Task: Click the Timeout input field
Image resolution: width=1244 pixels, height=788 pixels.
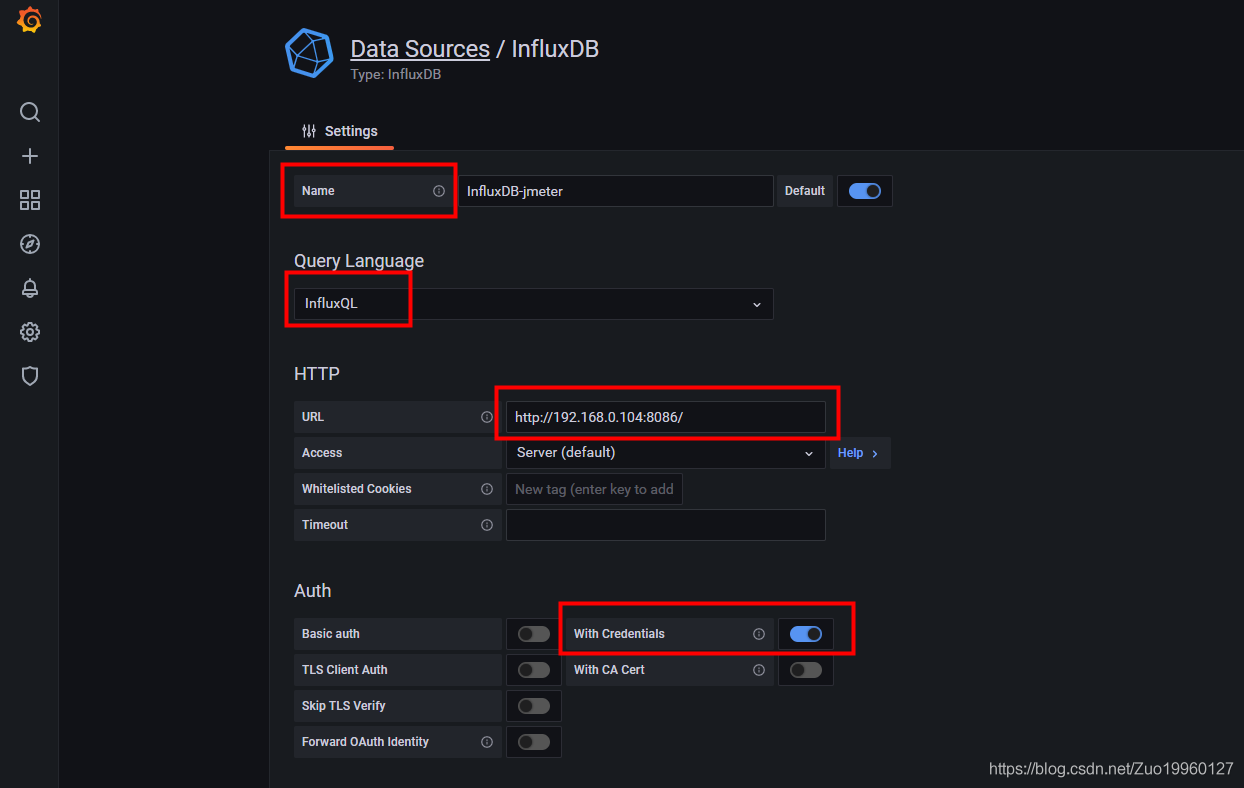Action: tap(666, 525)
